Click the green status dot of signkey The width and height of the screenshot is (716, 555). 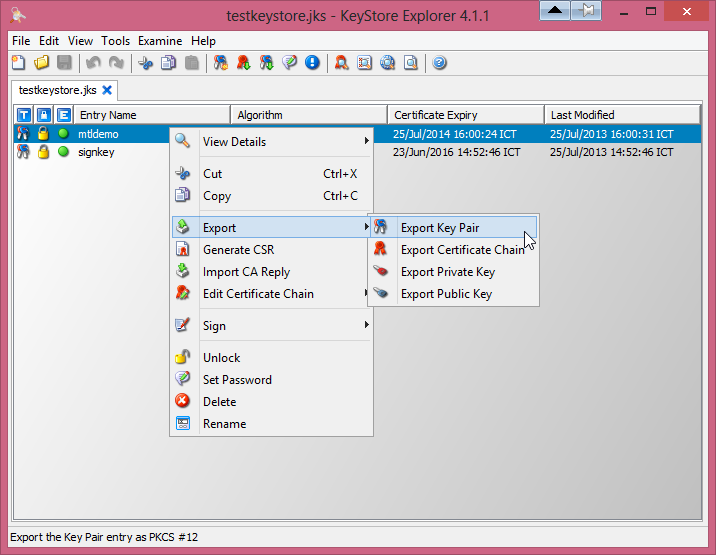click(x=63, y=152)
